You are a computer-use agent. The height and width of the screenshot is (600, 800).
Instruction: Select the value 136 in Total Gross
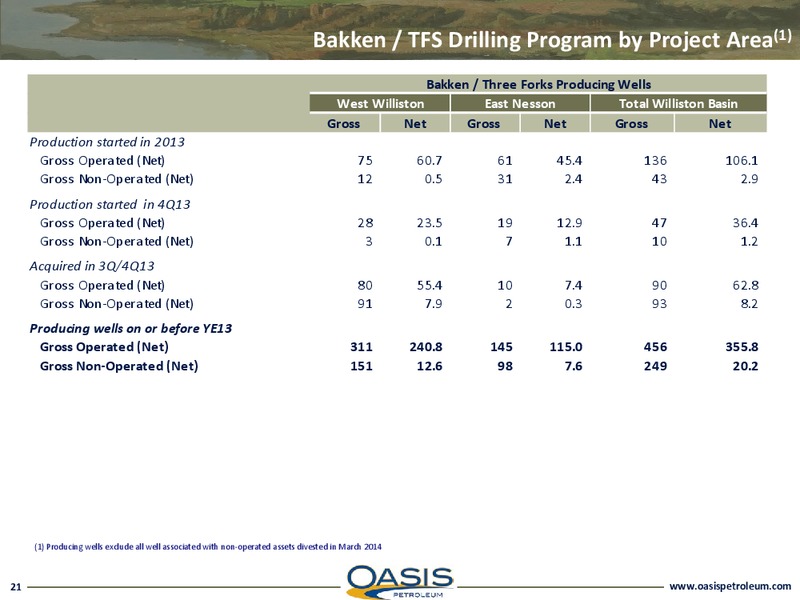655,160
